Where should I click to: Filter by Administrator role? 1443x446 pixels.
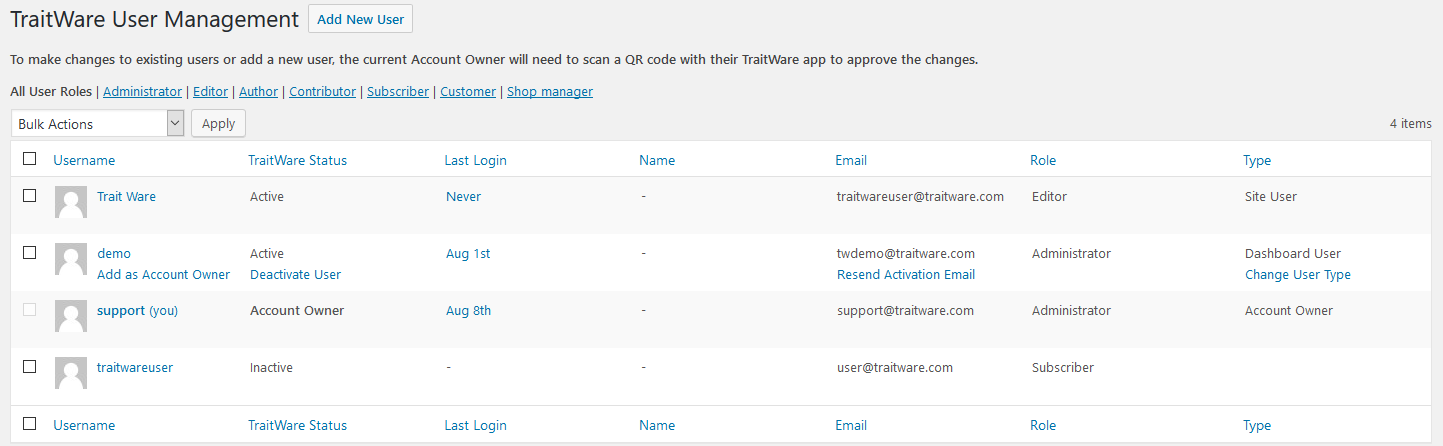click(x=142, y=91)
